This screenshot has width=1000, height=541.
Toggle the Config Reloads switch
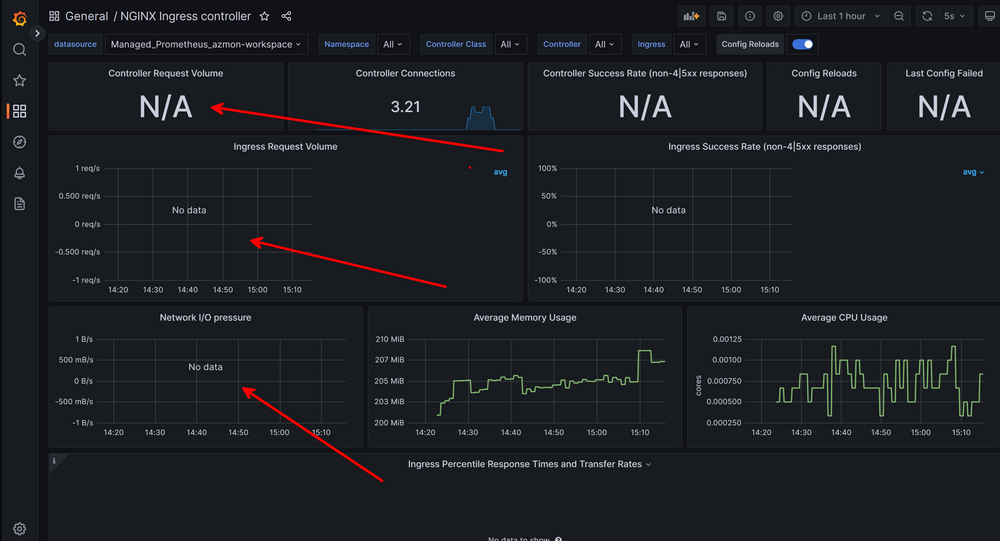[802, 44]
